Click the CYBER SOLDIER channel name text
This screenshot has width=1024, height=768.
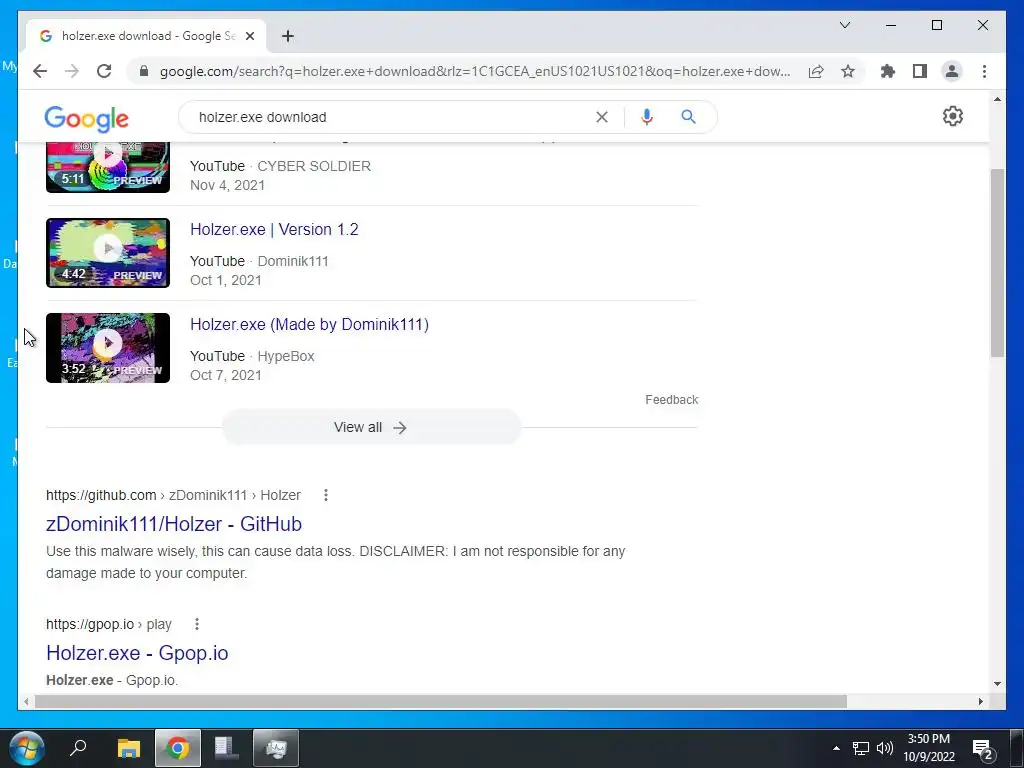(x=314, y=166)
